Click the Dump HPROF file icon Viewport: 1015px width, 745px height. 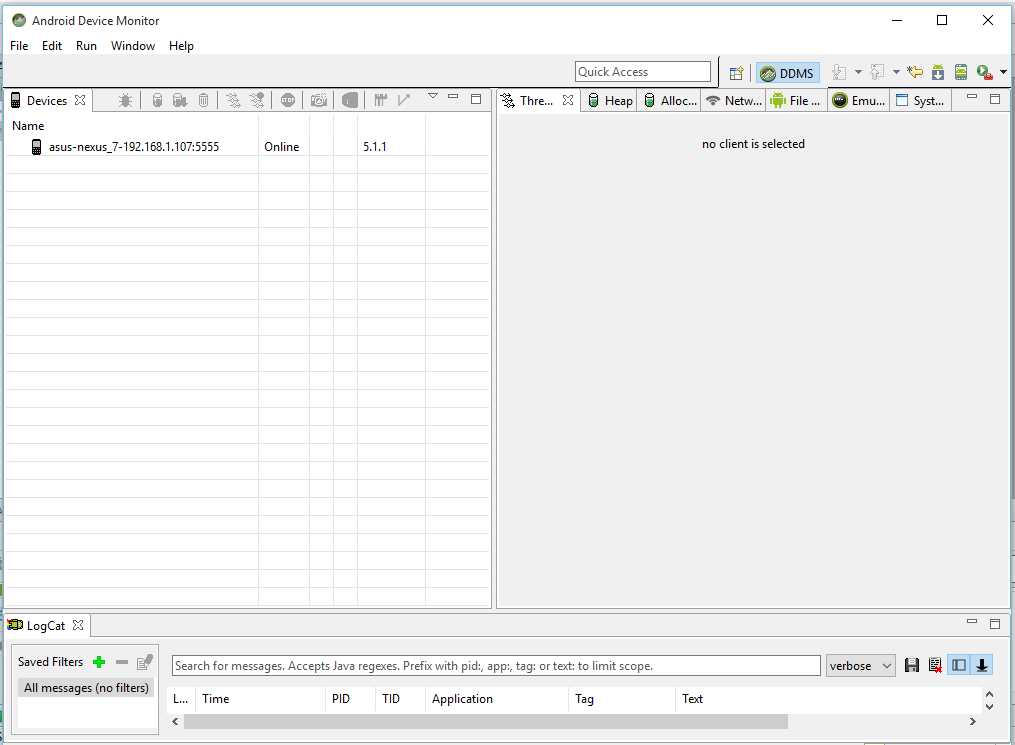coord(180,100)
